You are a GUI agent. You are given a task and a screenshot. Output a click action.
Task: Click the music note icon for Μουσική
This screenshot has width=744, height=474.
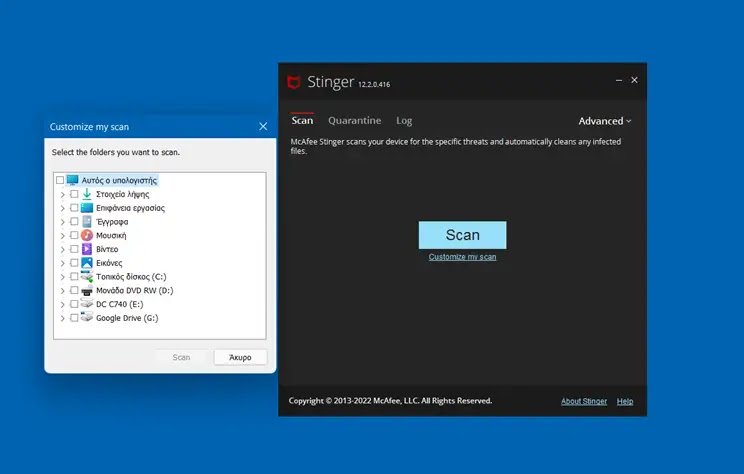[x=87, y=235]
